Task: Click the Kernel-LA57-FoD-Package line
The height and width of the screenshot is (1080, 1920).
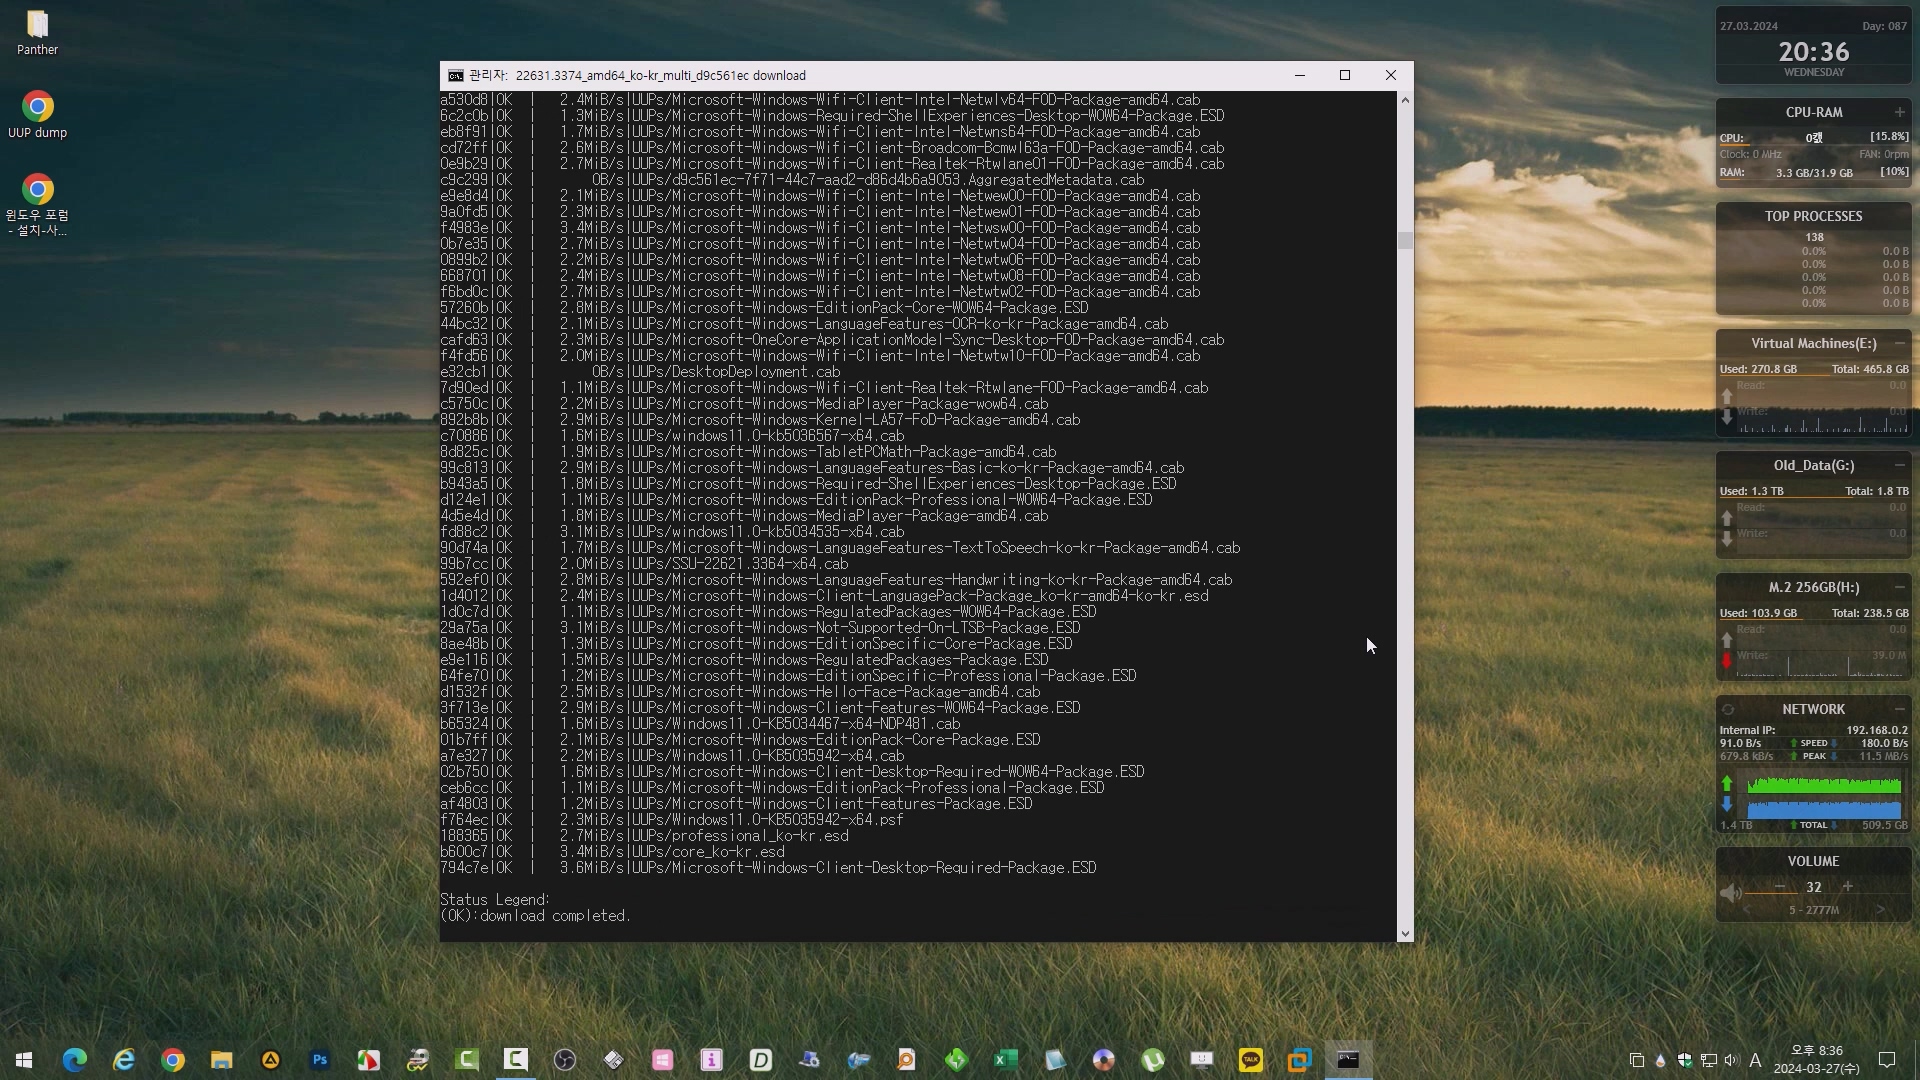Action: tap(760, 420)
